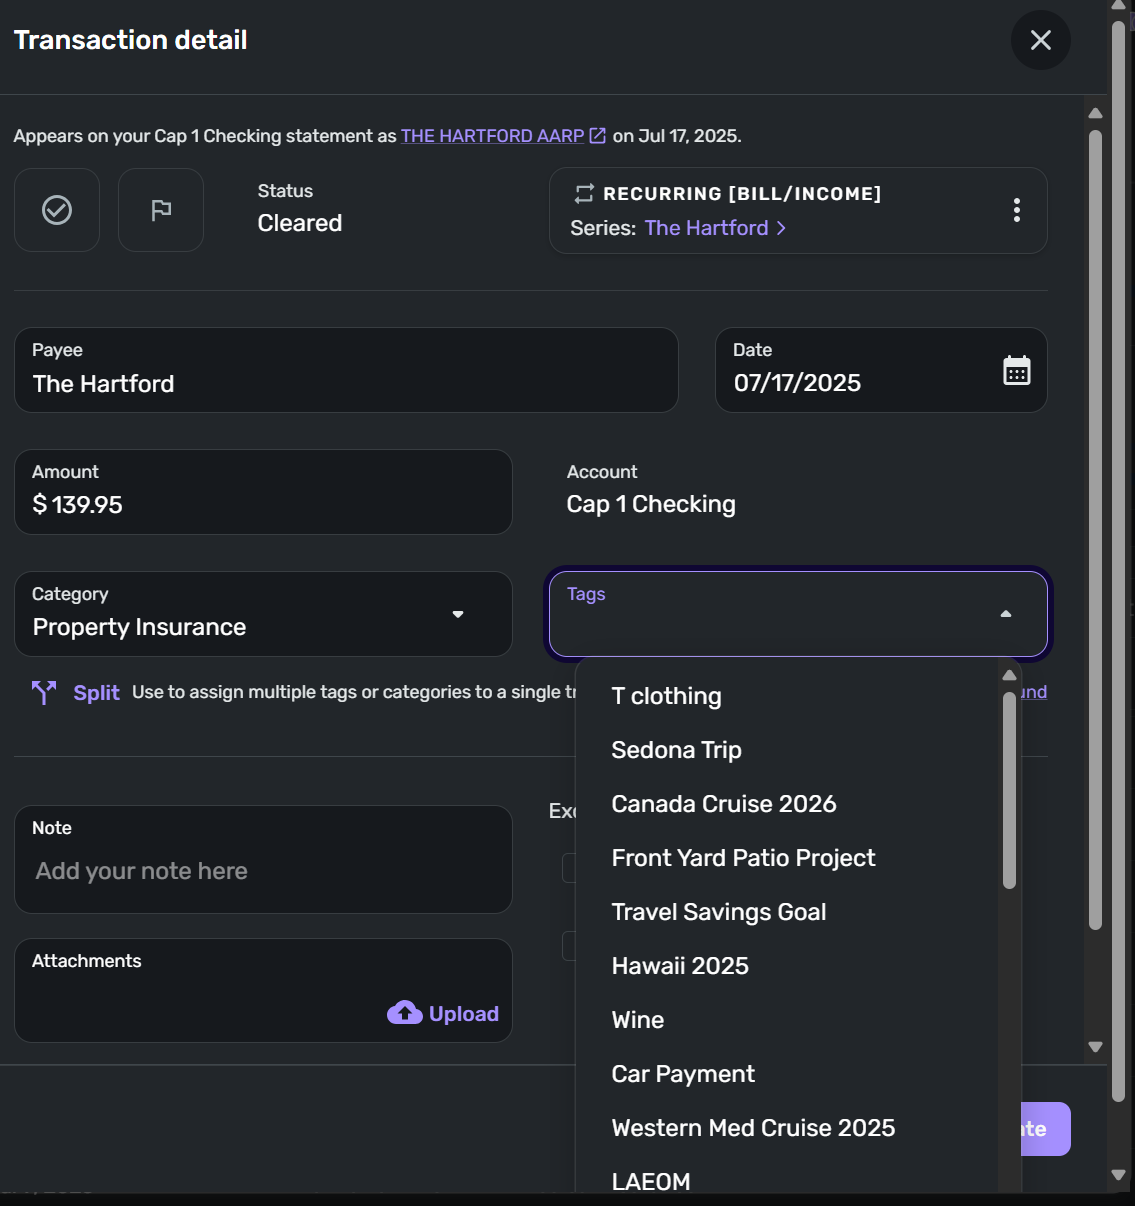The width and height of the screenshot is (1135, 1206).
Task: Open the recurring series three-dot menu
Action: click(1016, 210)
